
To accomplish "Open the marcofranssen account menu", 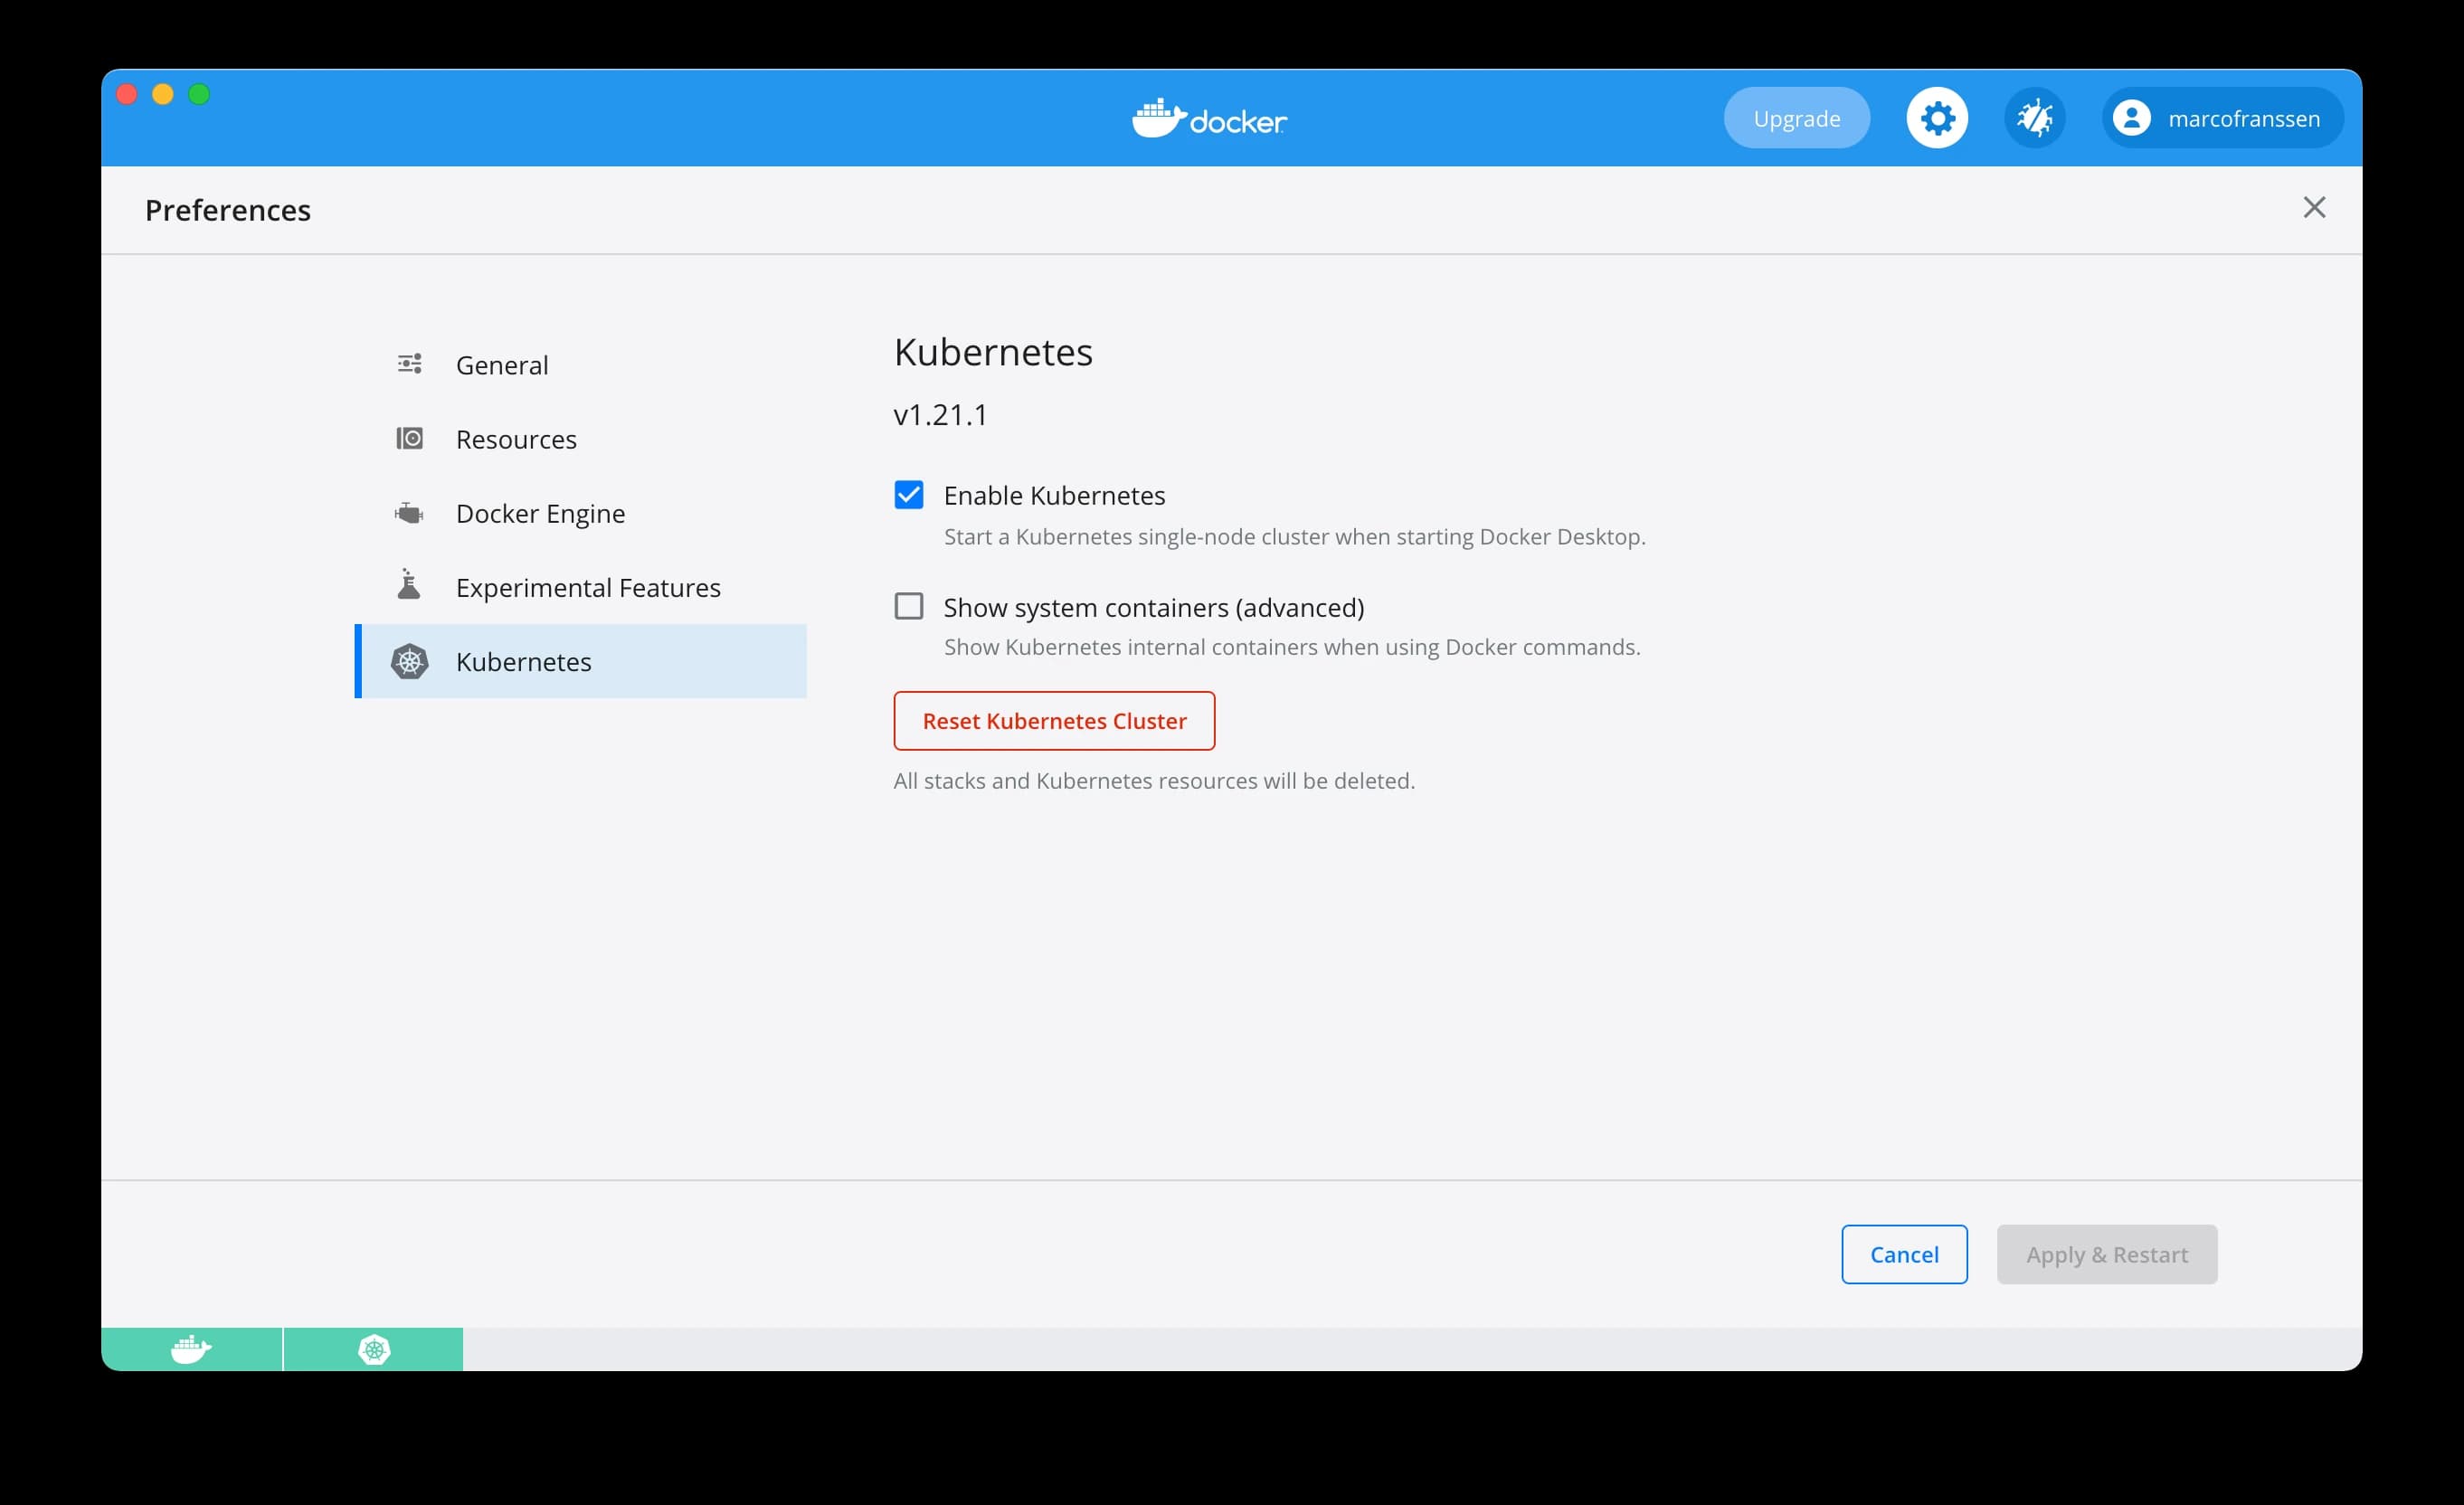I will coord(2222,118).
